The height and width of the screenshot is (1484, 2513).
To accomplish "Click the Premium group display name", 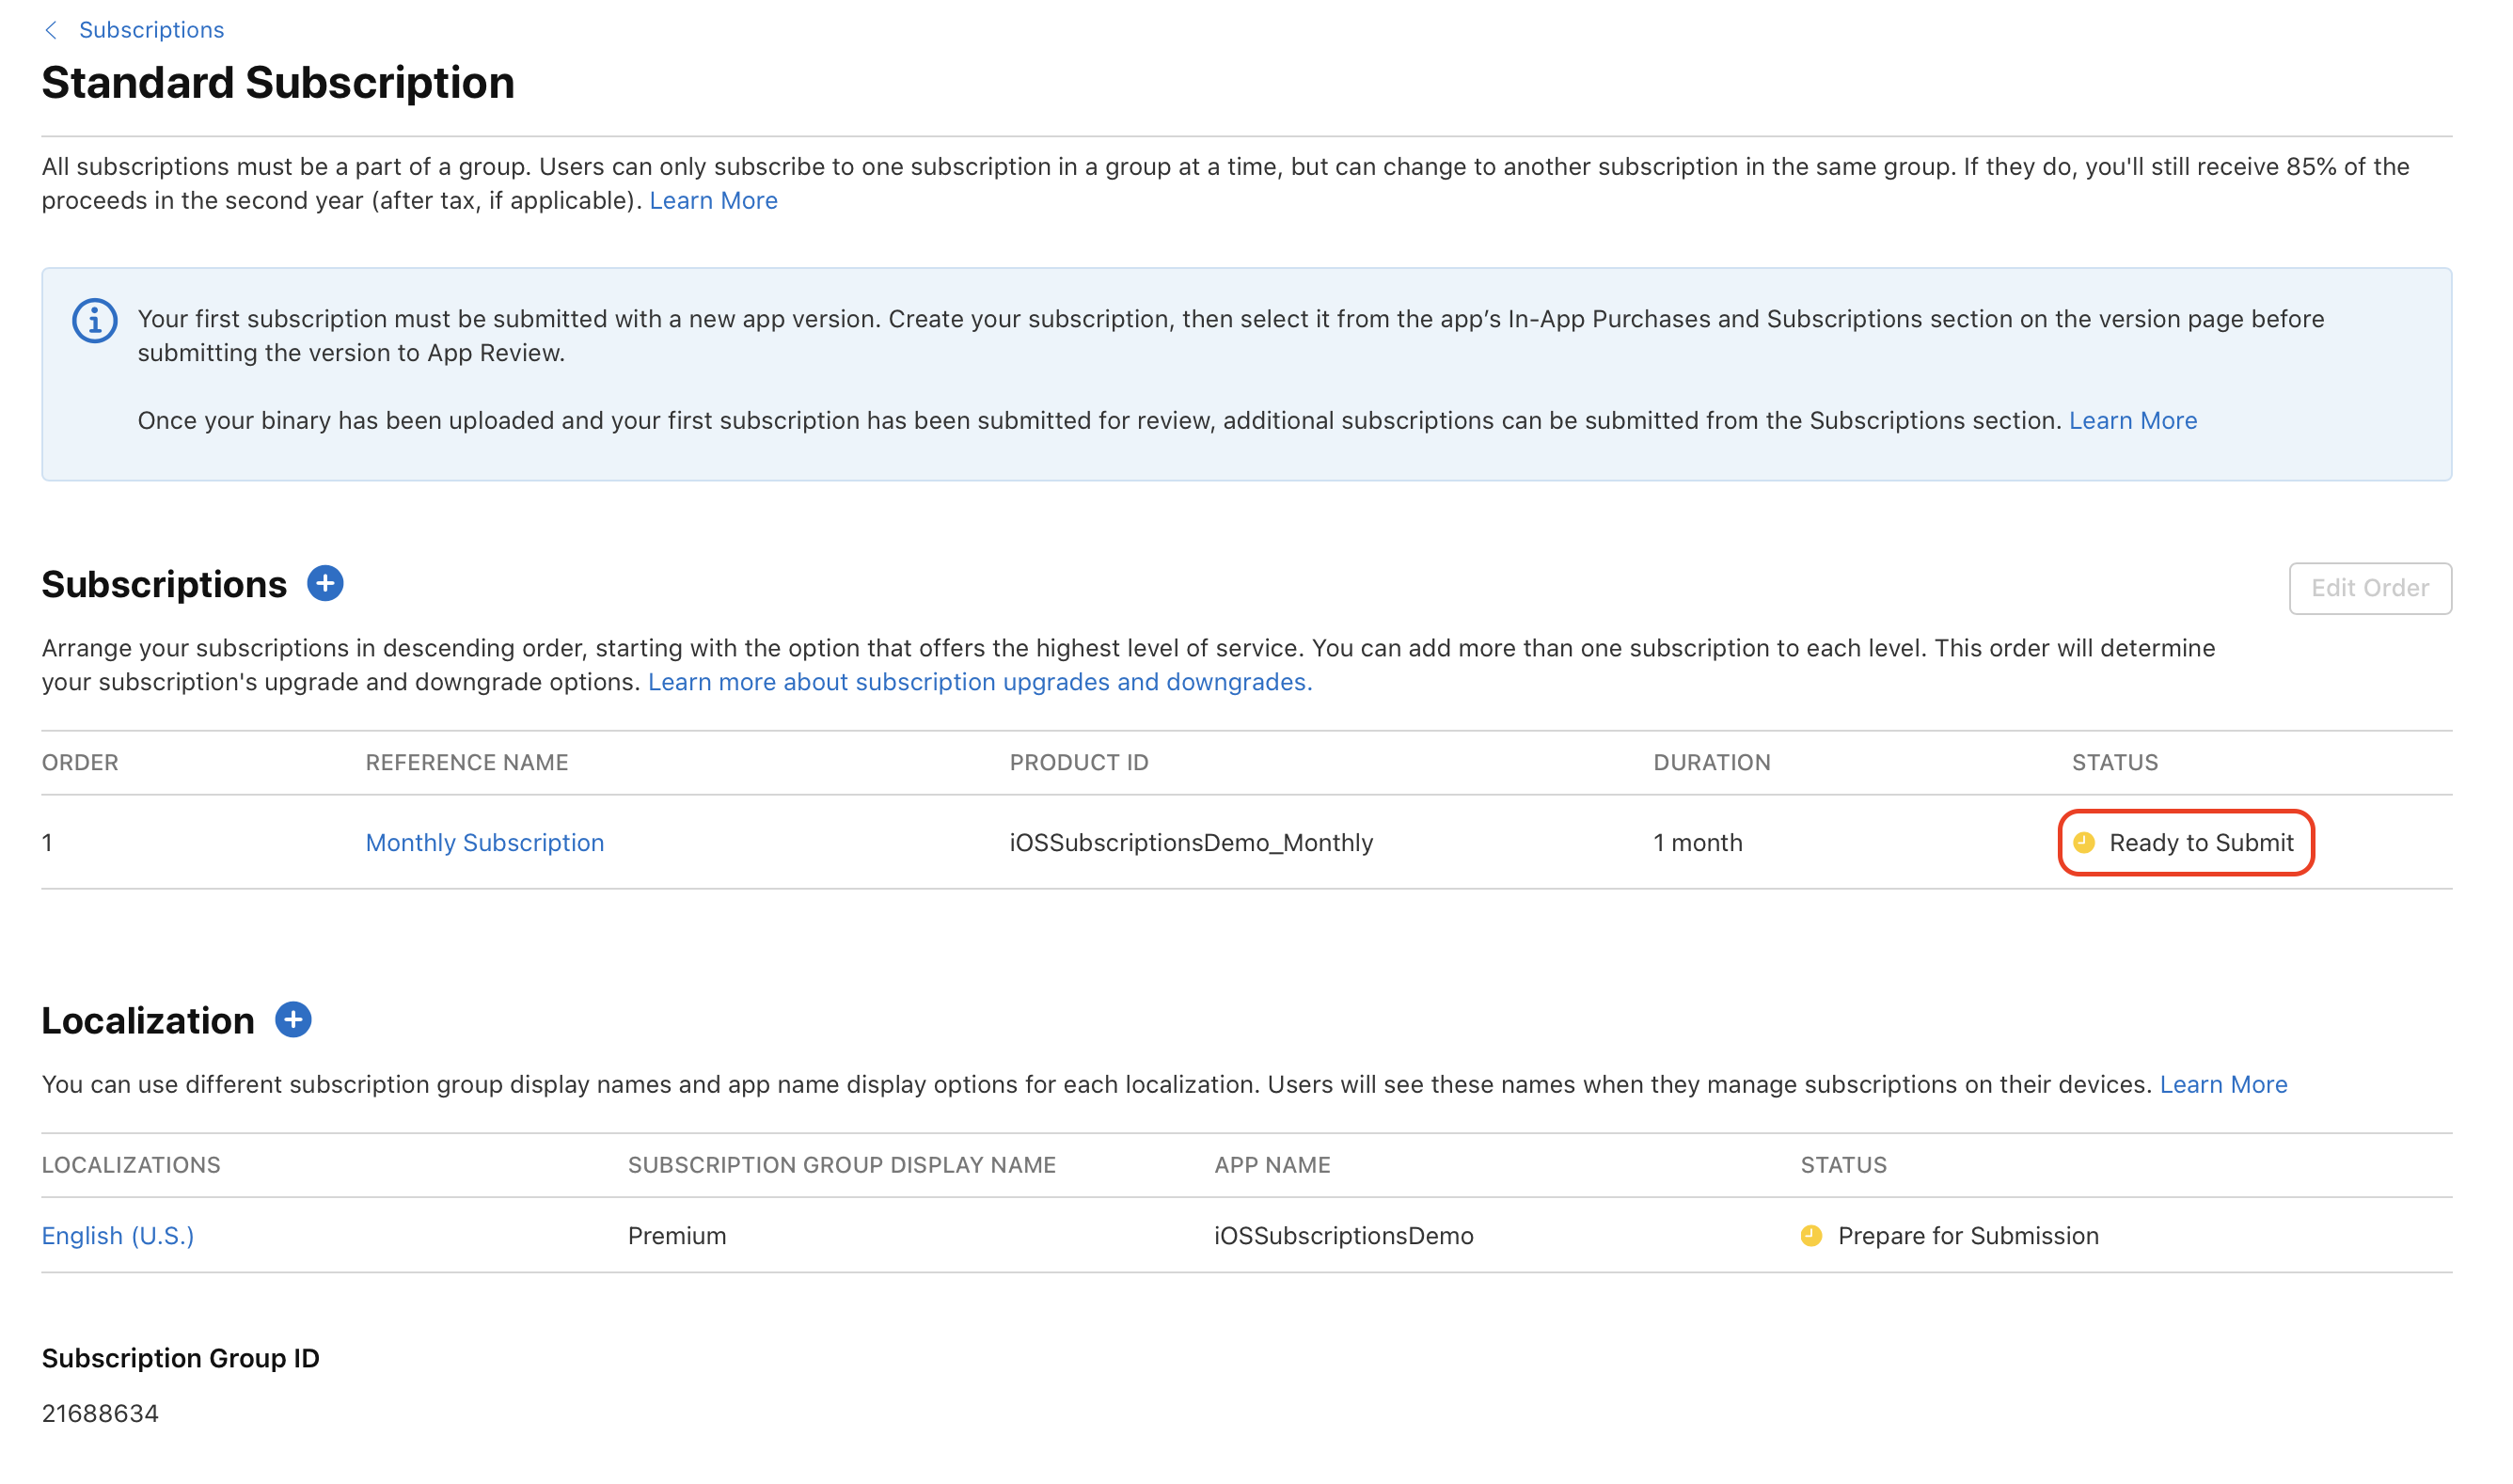I will 677,1235.
